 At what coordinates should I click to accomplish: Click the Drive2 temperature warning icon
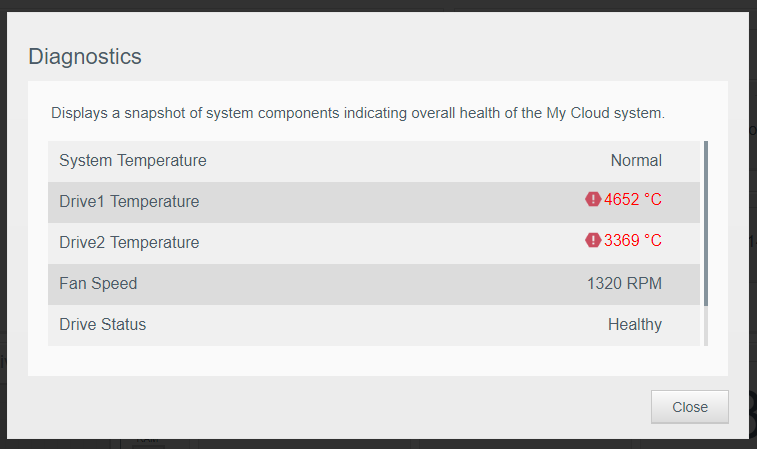[x=592, y=241]
